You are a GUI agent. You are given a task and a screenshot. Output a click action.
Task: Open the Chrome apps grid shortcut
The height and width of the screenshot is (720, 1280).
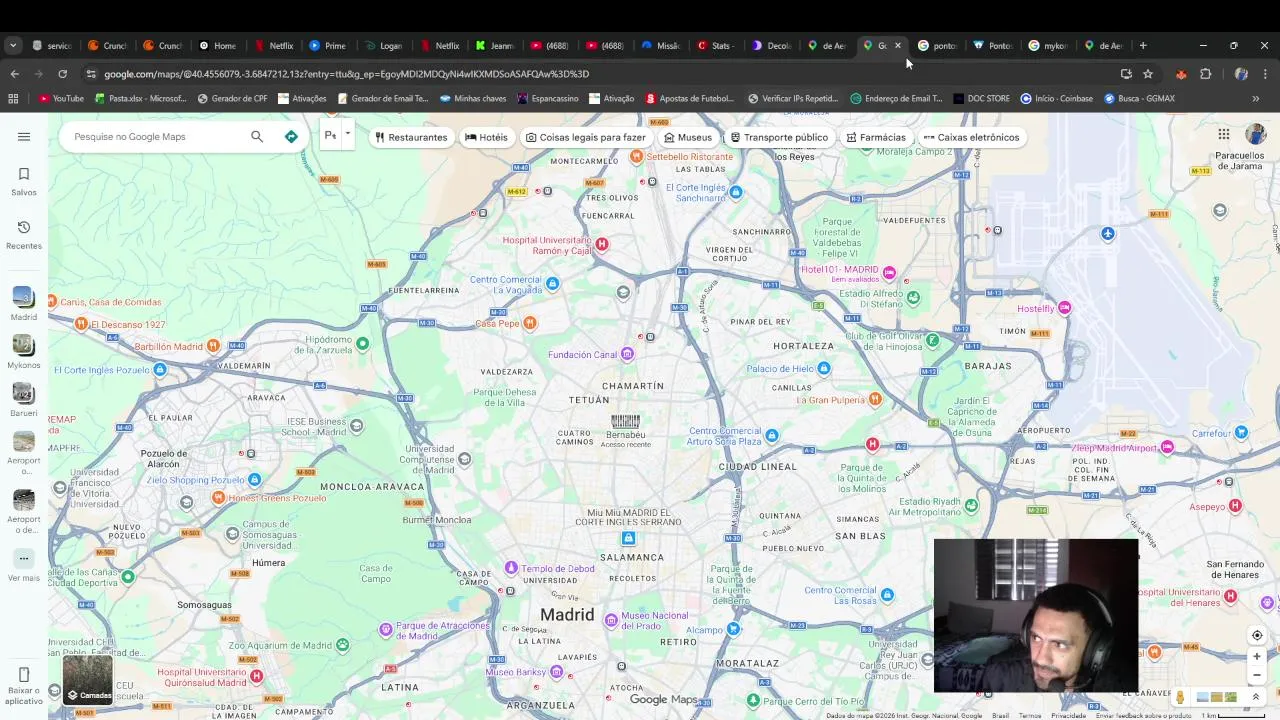pos(13,98)
